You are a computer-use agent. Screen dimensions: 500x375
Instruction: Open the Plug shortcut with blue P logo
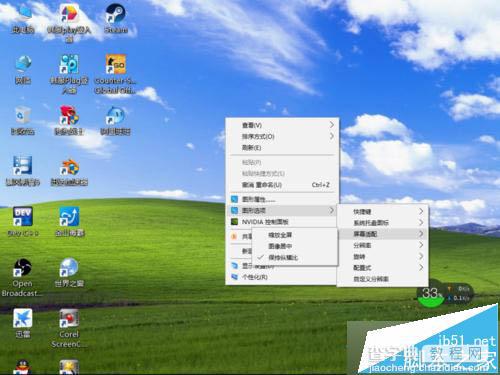(x=69, y=74)
